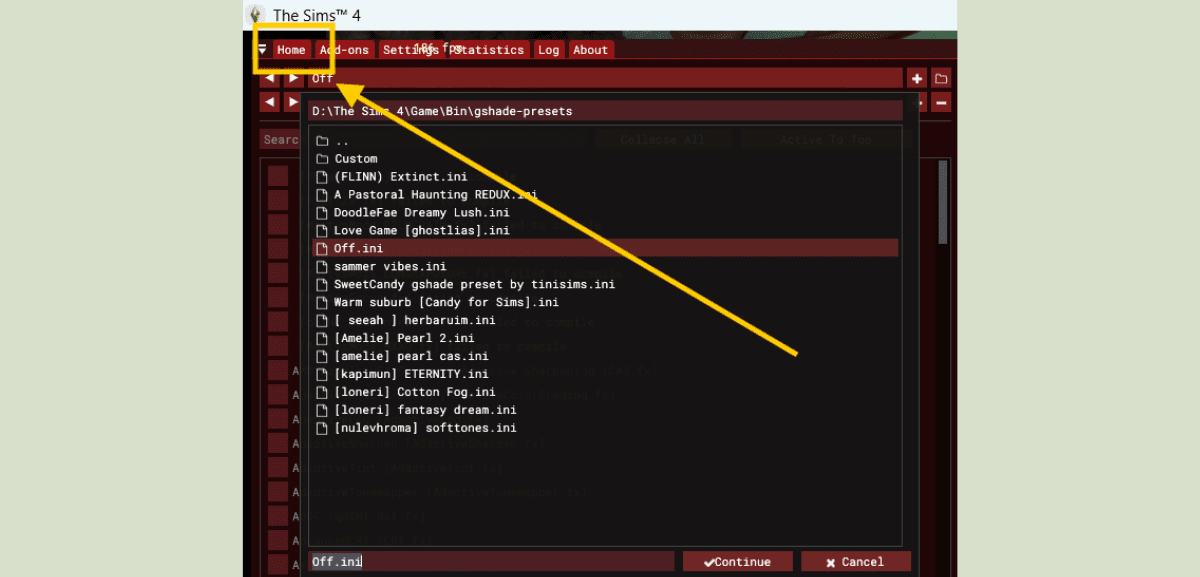Click The Sims 4 title bar icon
The height and width of the screenshot is (577, 1200).
point(256,15)
